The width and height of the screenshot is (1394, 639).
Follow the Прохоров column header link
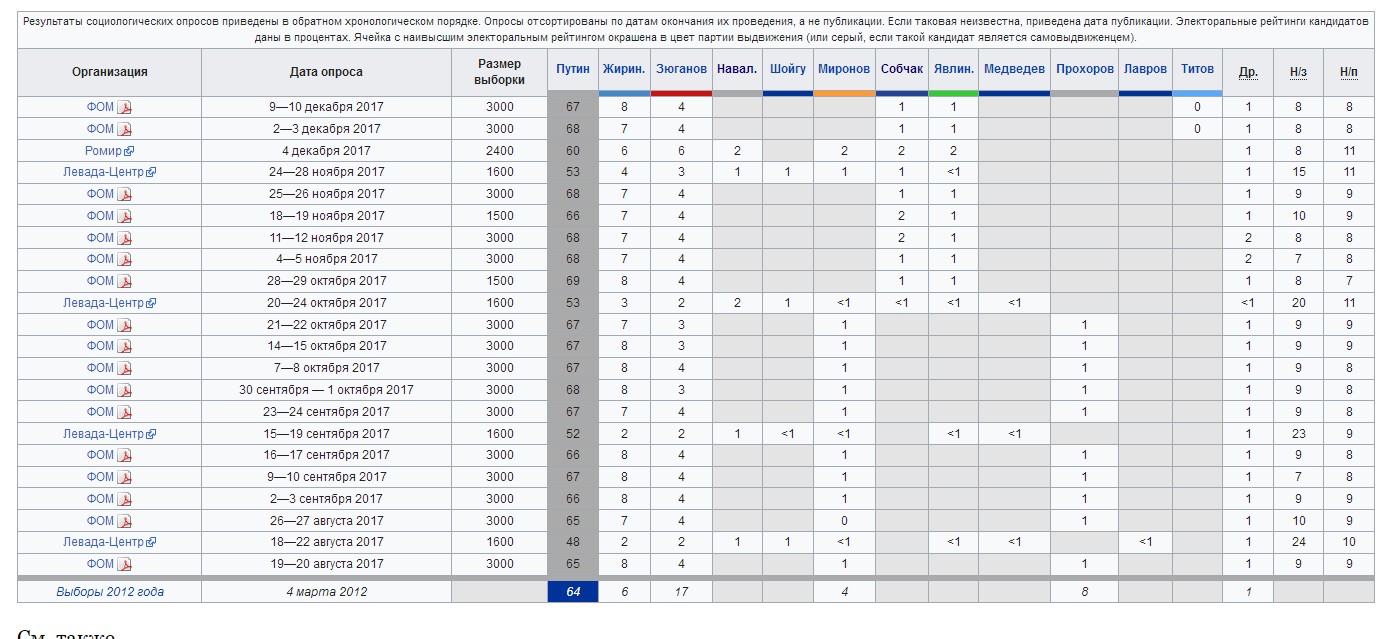point(1085,69)
